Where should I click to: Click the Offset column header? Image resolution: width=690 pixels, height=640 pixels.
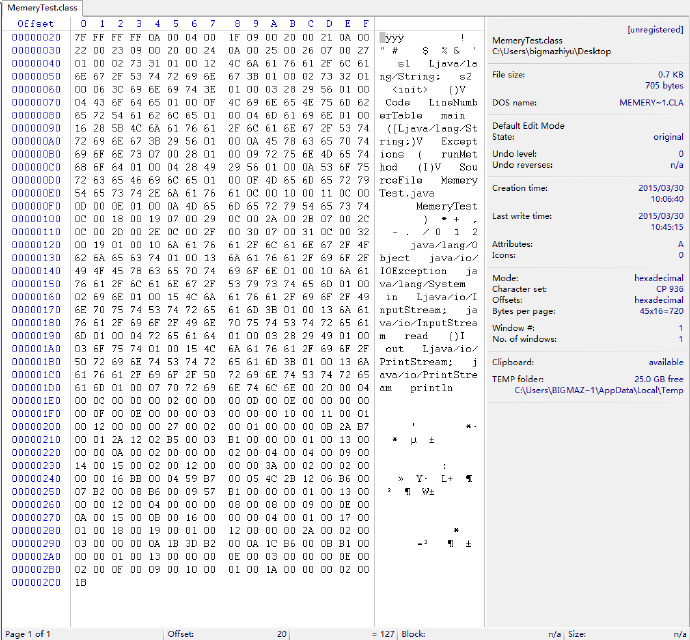pos(36,24)
